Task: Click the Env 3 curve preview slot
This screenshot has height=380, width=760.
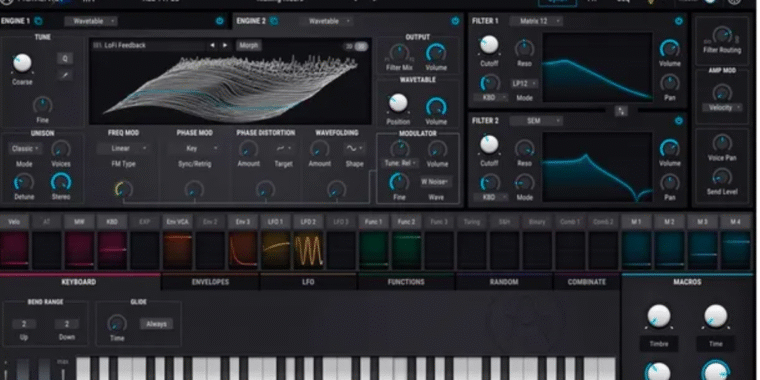Action: (x=243, y=250)
